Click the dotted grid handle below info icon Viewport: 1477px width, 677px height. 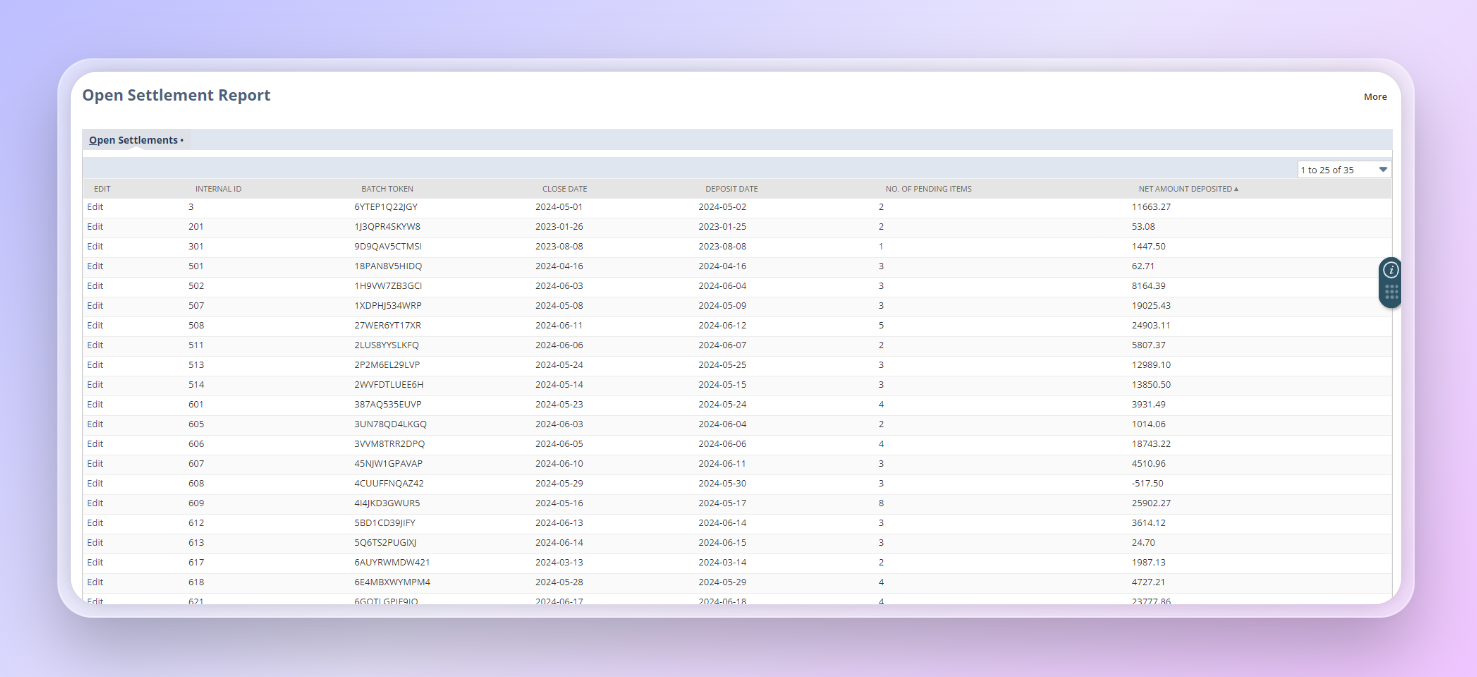coord(1391,293)
